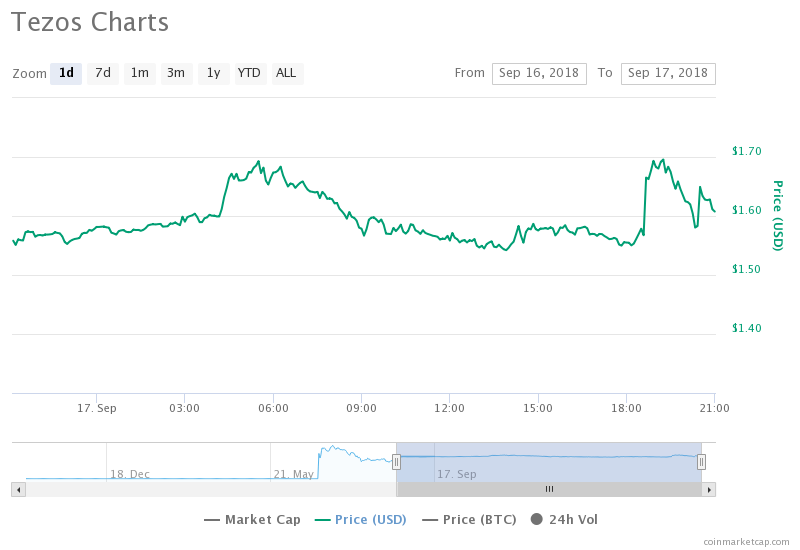
Task: Toggle the Market Cap series
Action: coord(252,519)
